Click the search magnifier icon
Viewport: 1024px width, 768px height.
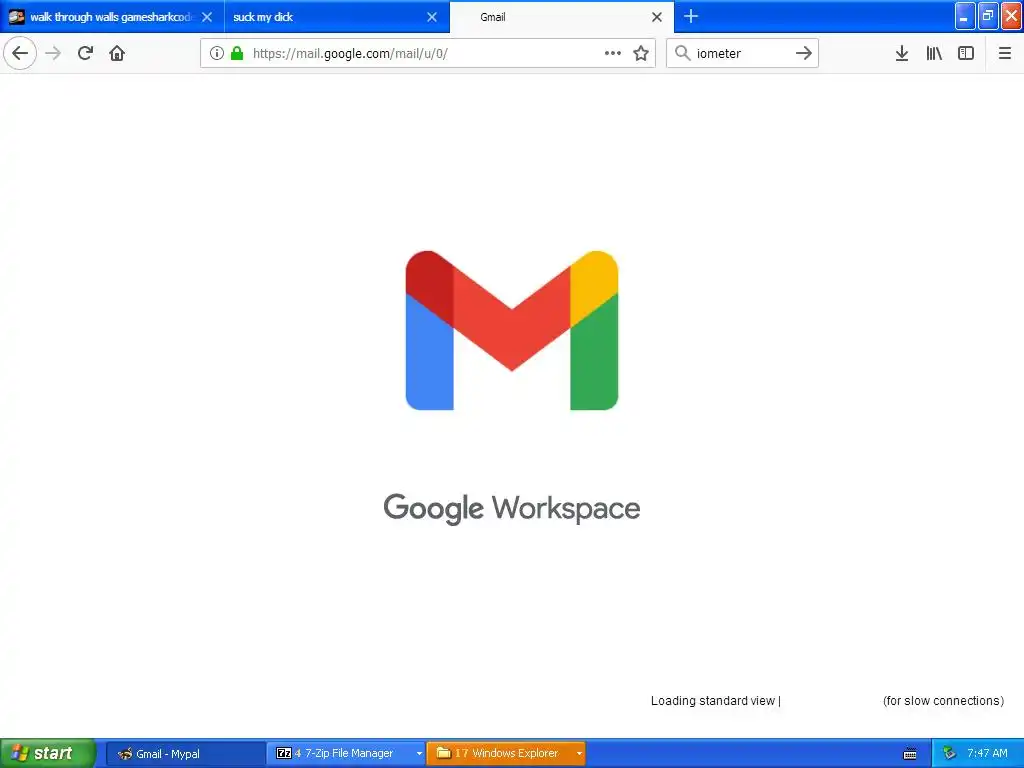[x=682, y=53]
